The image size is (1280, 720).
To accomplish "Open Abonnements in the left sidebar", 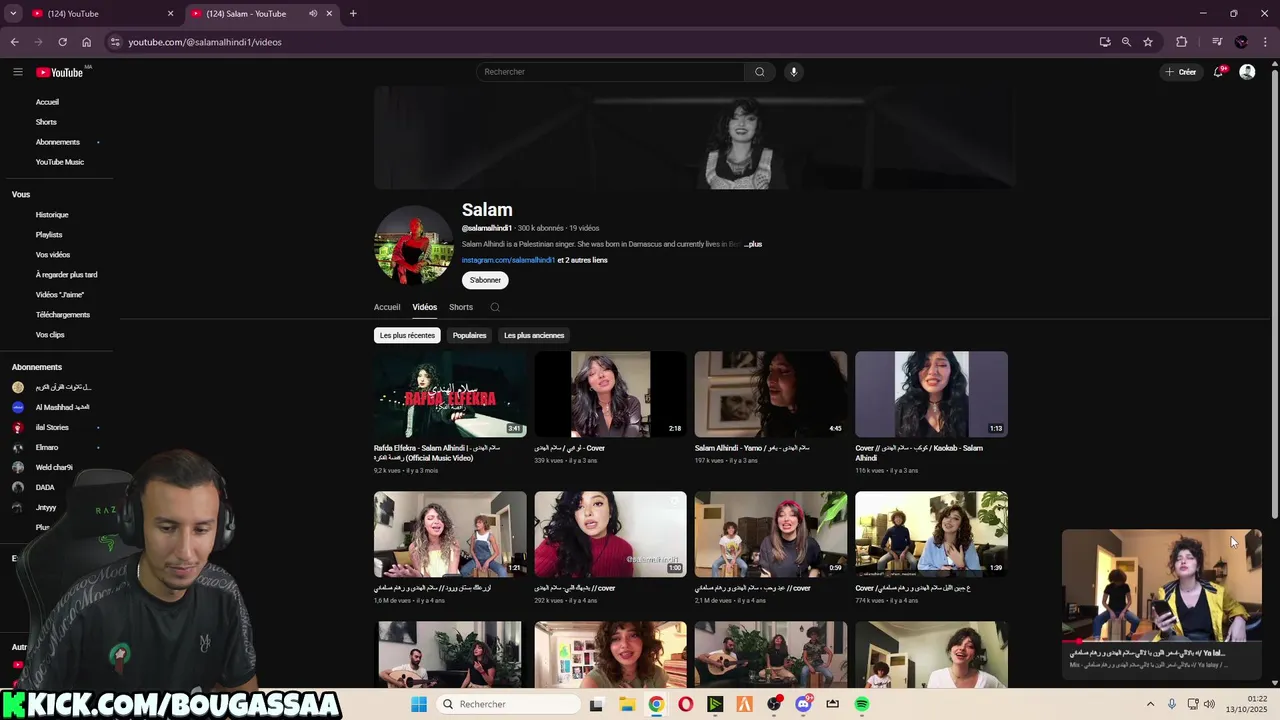I will pyautogui.click(x=56, y=142).
